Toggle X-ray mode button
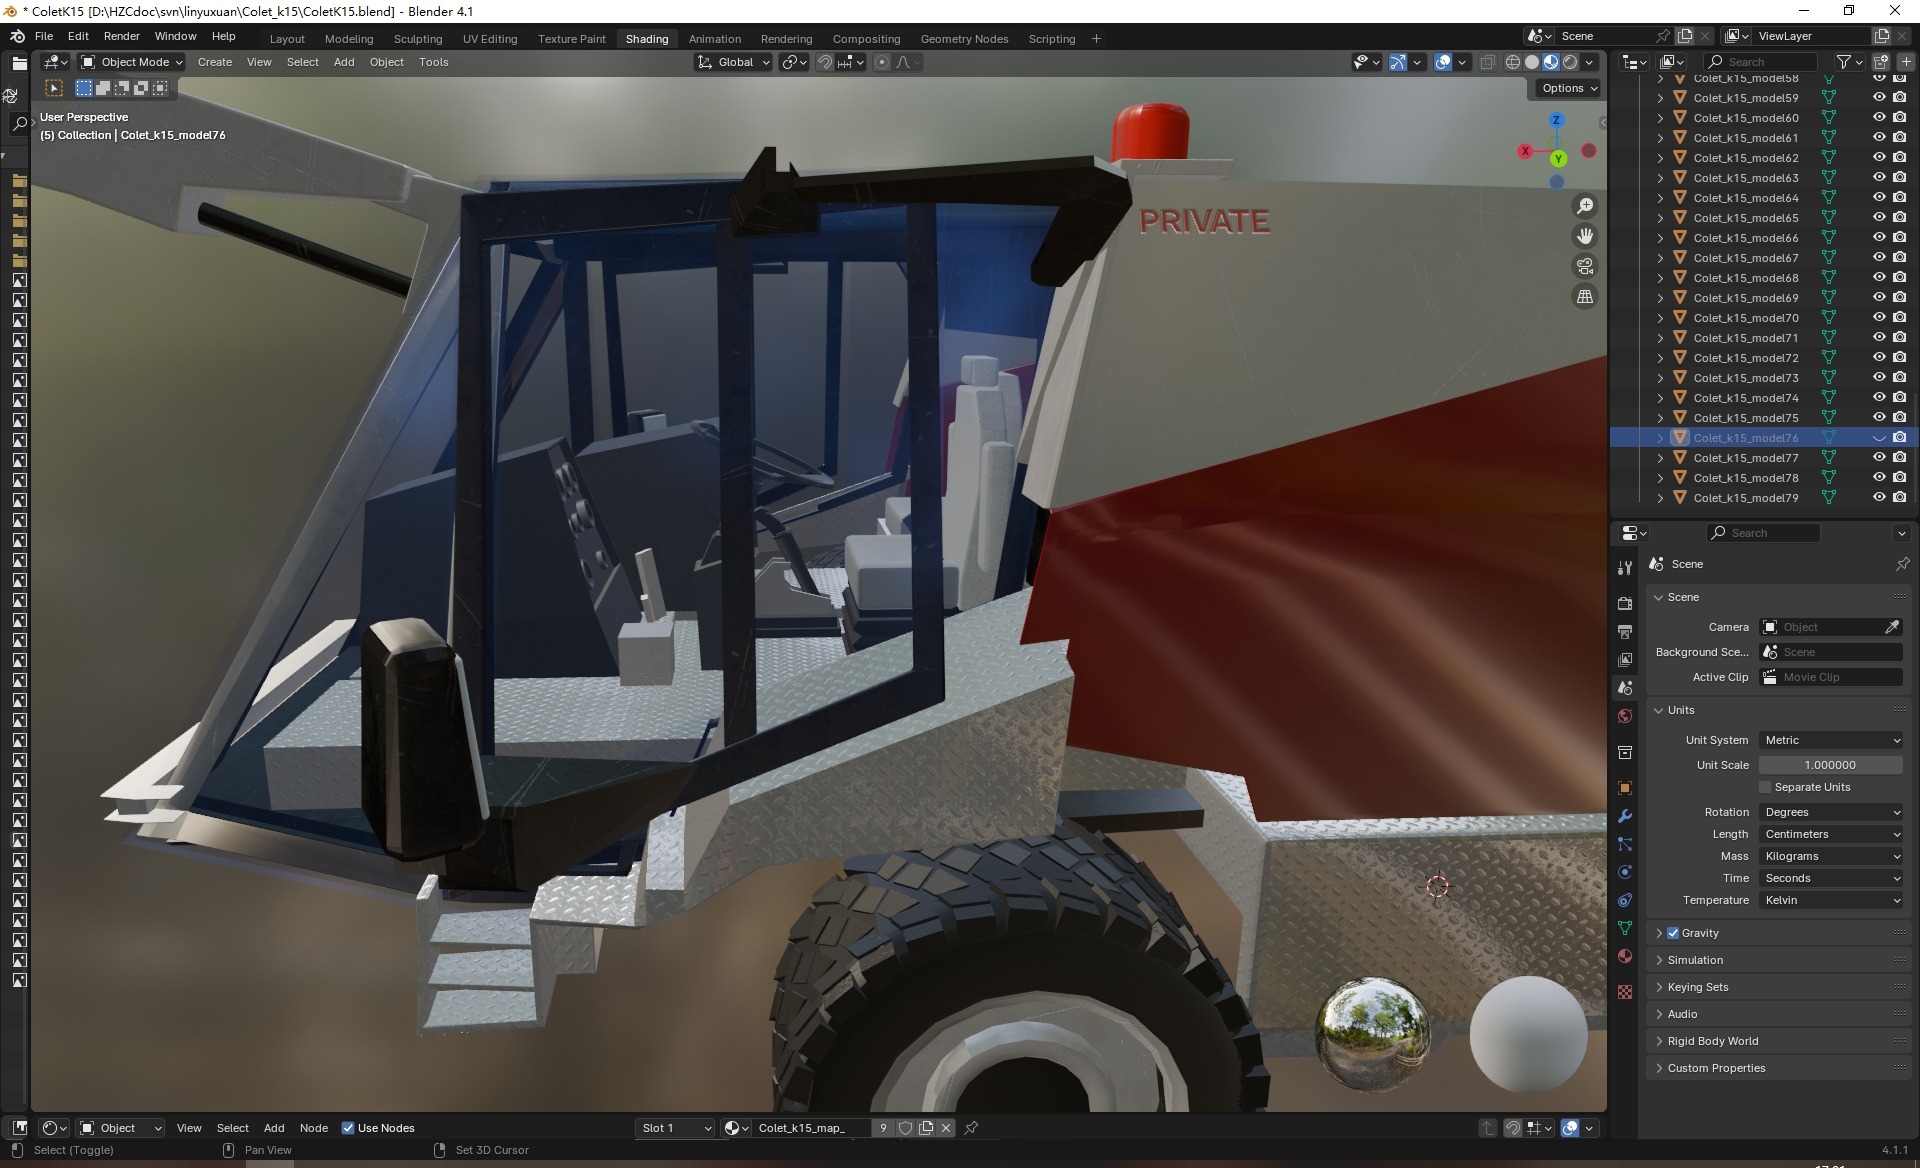 pyautogui.click(x=1487, y=62)
